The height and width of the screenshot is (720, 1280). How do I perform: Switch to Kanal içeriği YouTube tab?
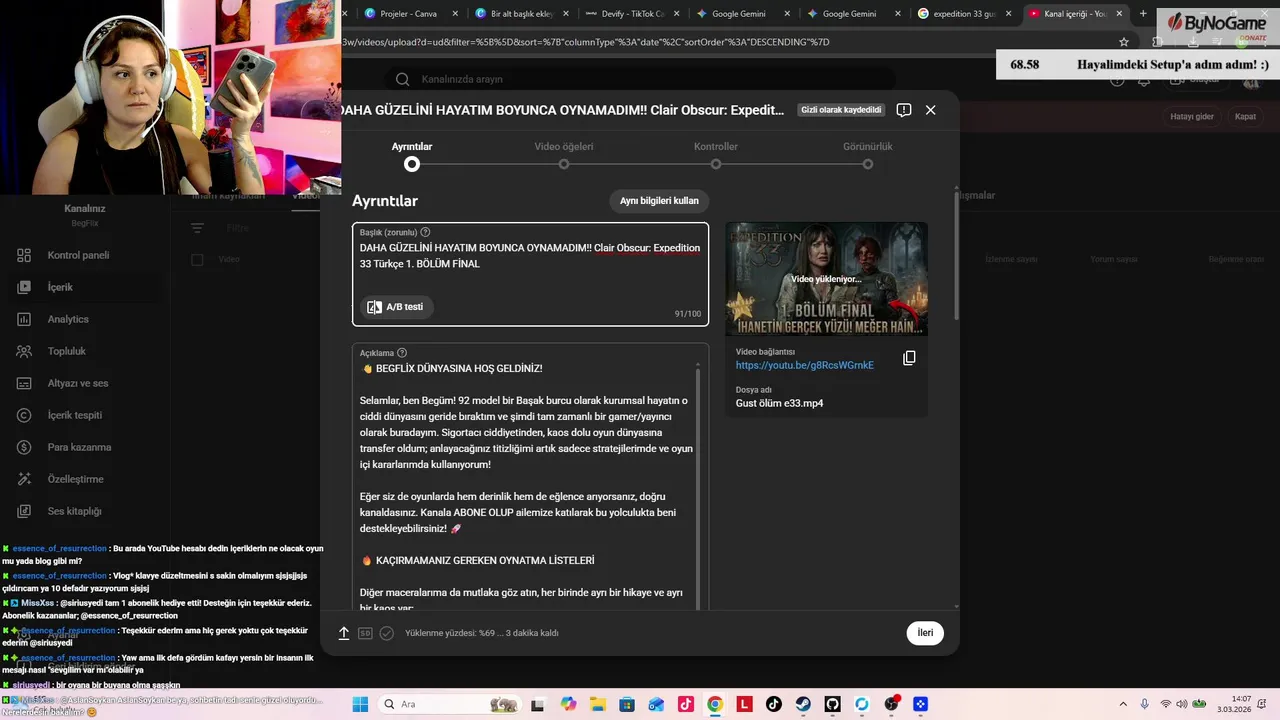coord(1076,13)
